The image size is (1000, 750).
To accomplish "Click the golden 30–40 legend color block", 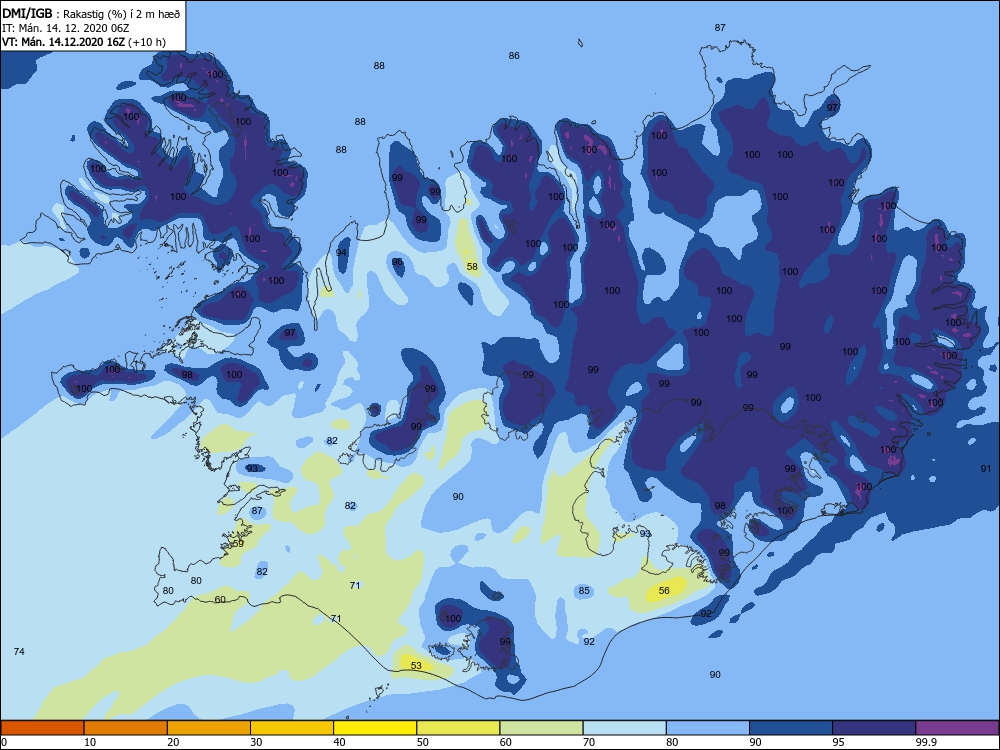I will tap(292, 728).
